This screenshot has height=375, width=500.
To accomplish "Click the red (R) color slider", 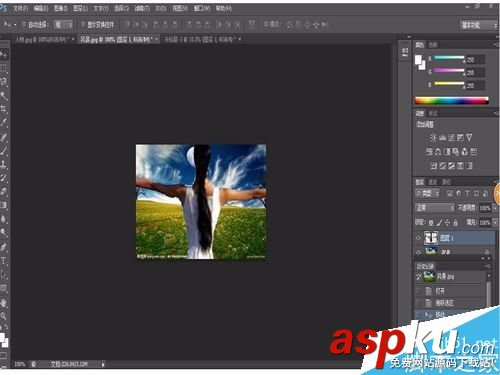I will click(449, 58).
